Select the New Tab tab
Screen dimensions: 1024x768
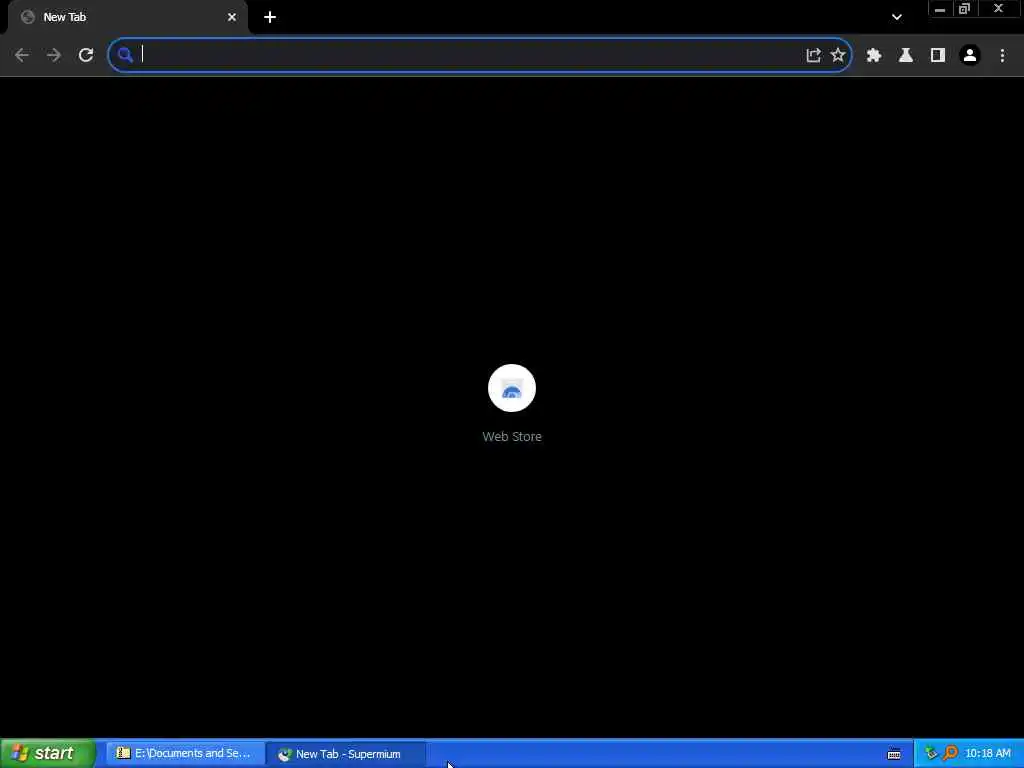127,17
